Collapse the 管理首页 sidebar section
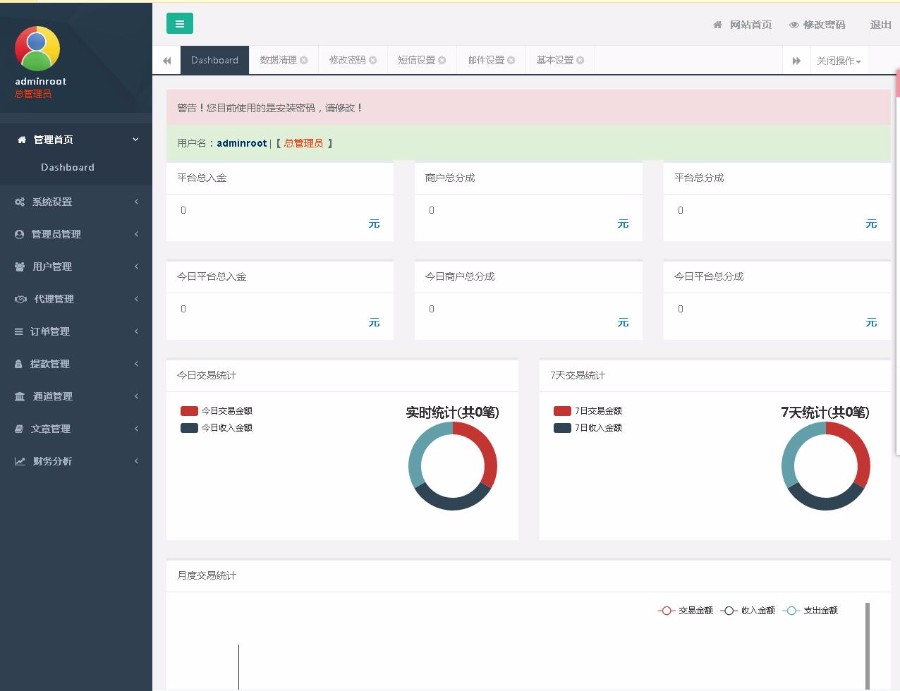 (77, 139)
